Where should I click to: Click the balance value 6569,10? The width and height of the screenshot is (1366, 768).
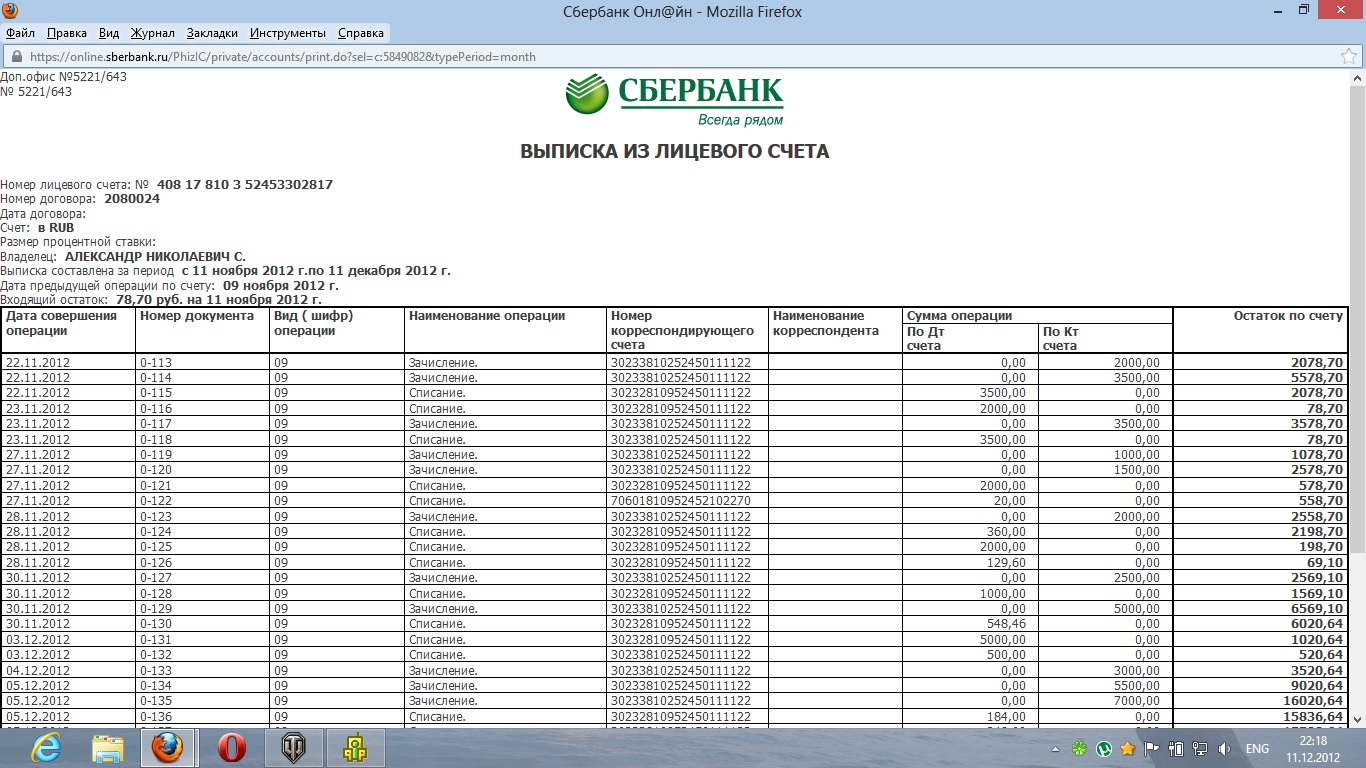click(x=1316, y=609)
